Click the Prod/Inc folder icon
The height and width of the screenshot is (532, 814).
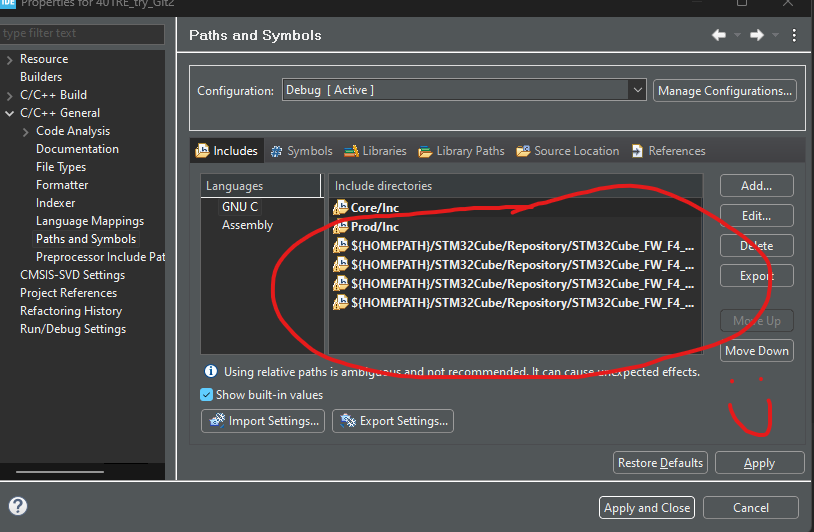point(341,226)
